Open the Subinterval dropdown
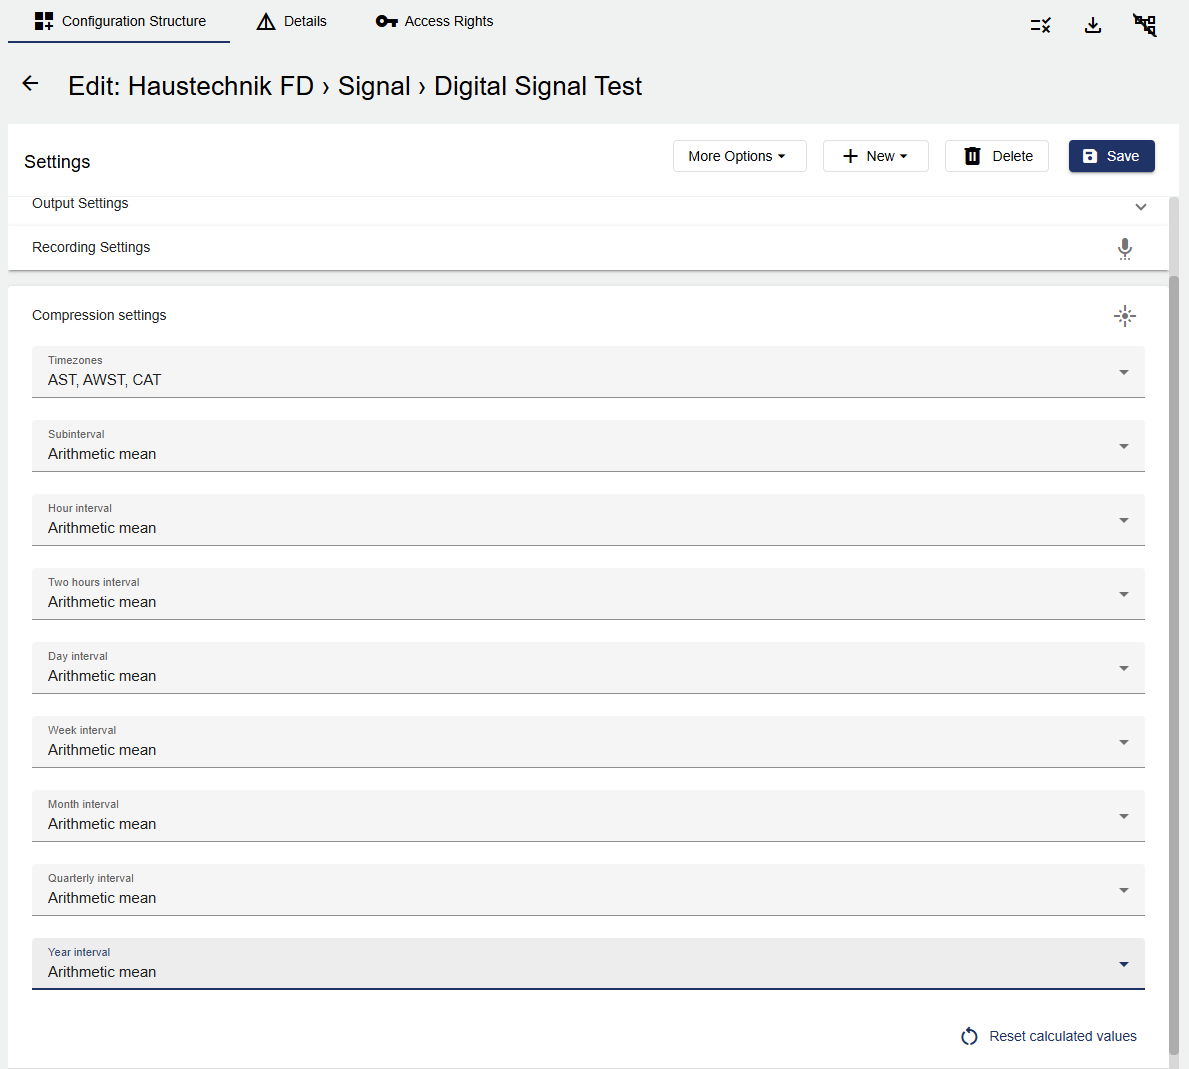1189x1069 pixels. coord(588,446)
